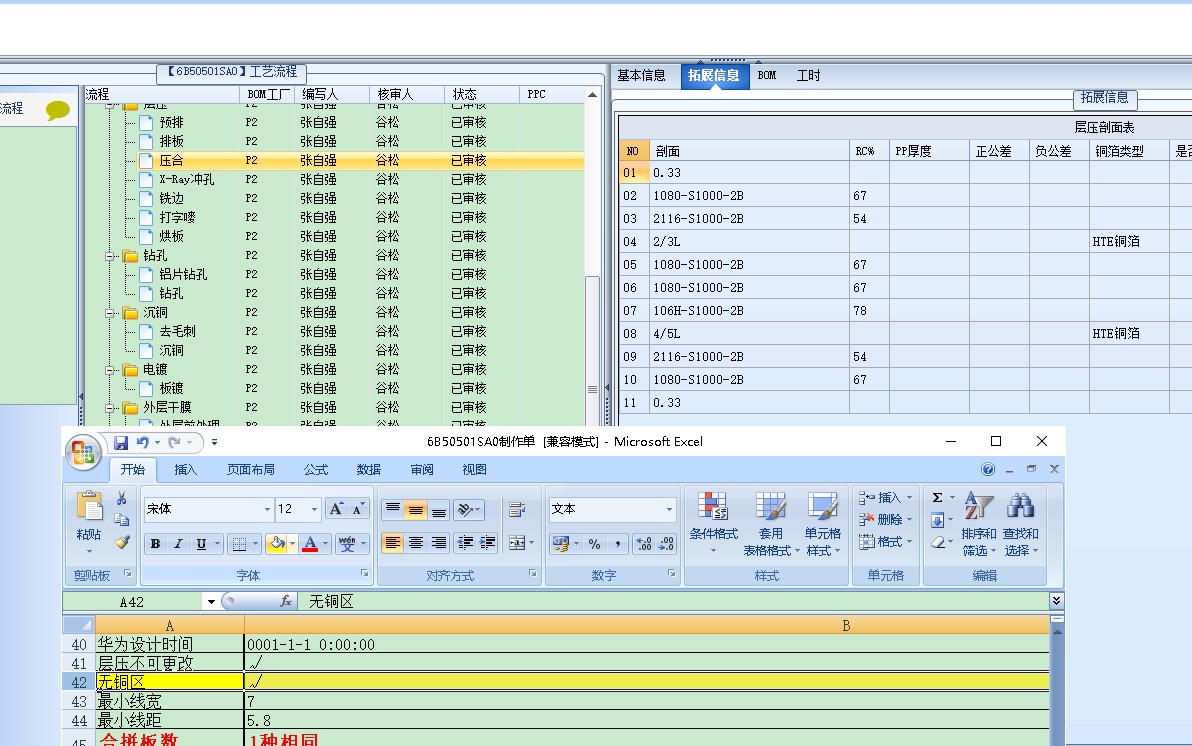Open text orientation options

coord(466,509)
